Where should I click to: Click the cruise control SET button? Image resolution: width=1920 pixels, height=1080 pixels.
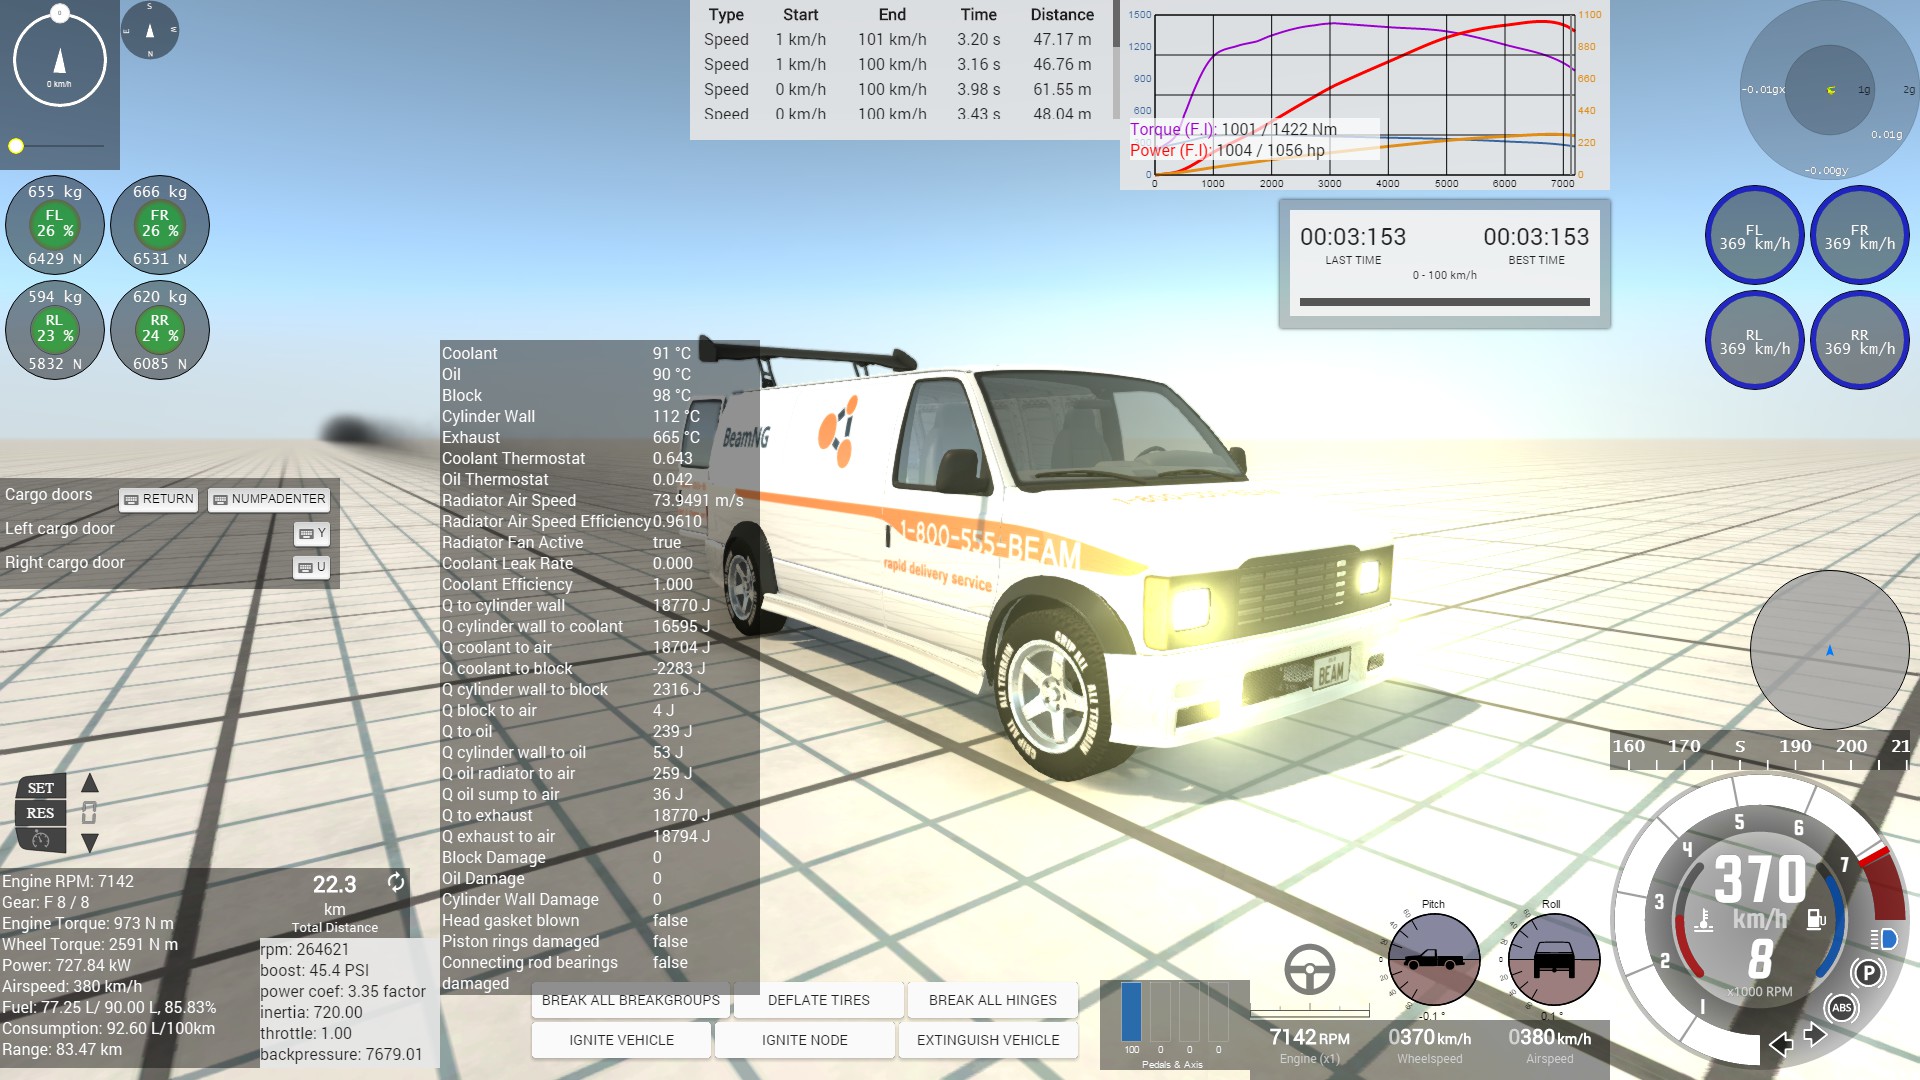41,788
